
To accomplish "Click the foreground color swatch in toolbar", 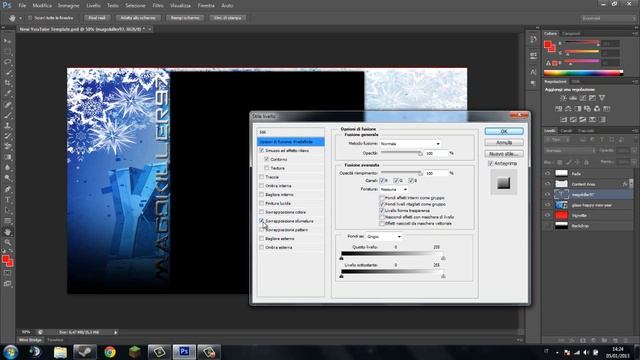I will click(6, 260).
